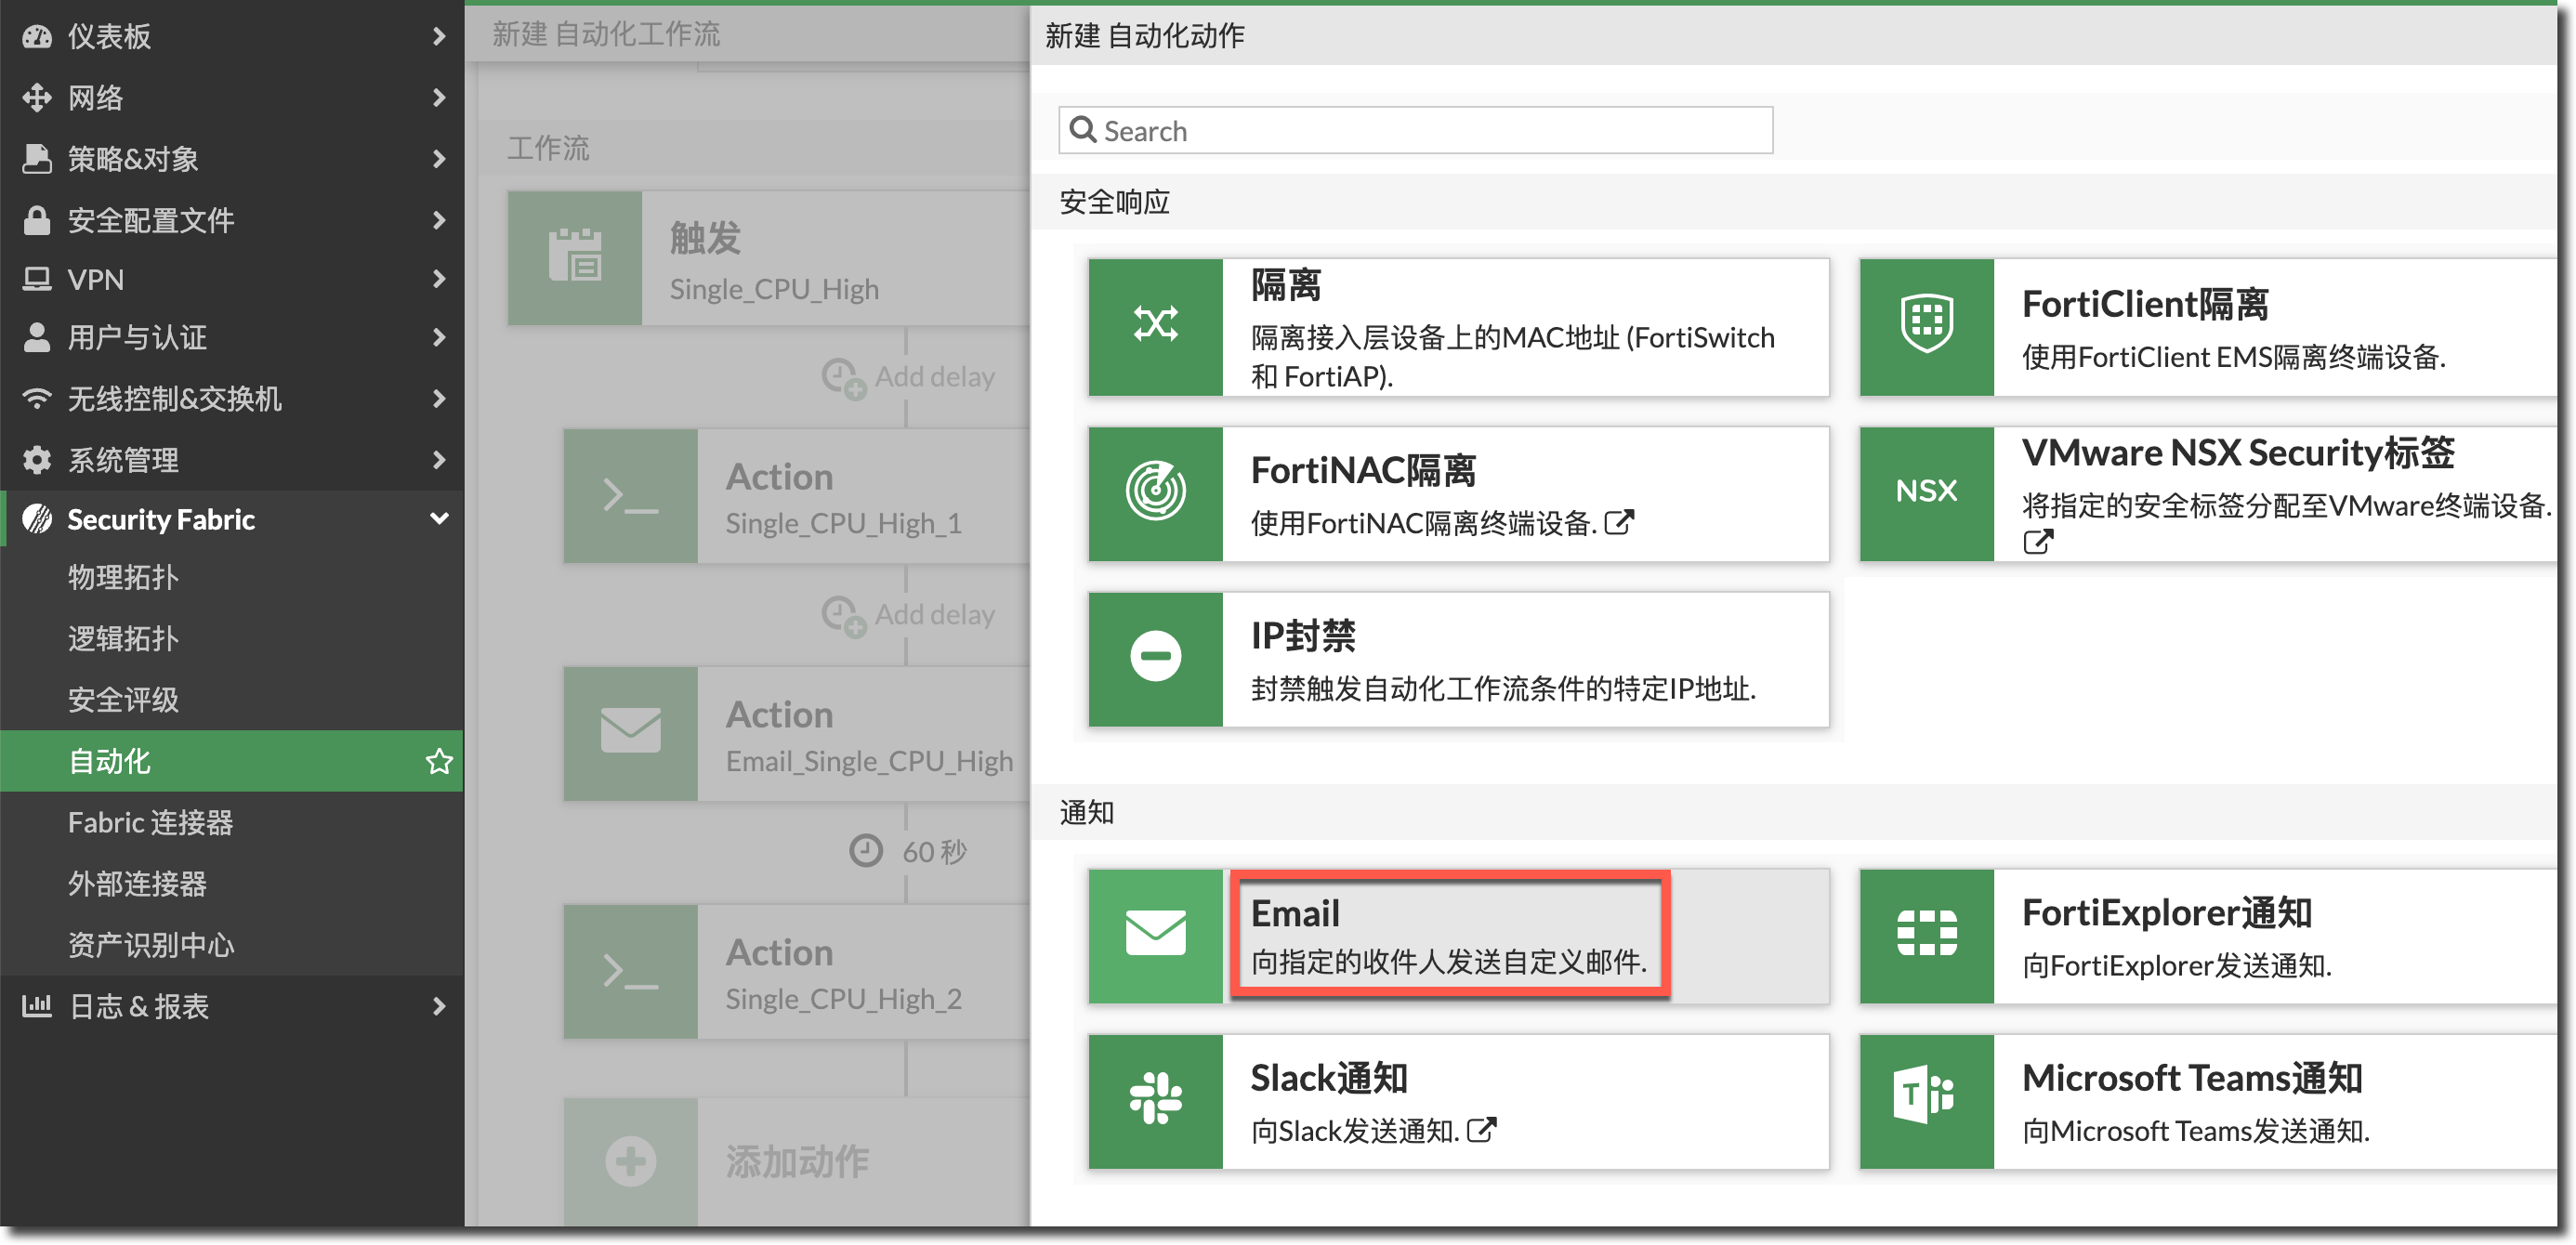Open VMware NSX external link icon
Viewport: 2576px width, 1245px height.
point(2038,542)
